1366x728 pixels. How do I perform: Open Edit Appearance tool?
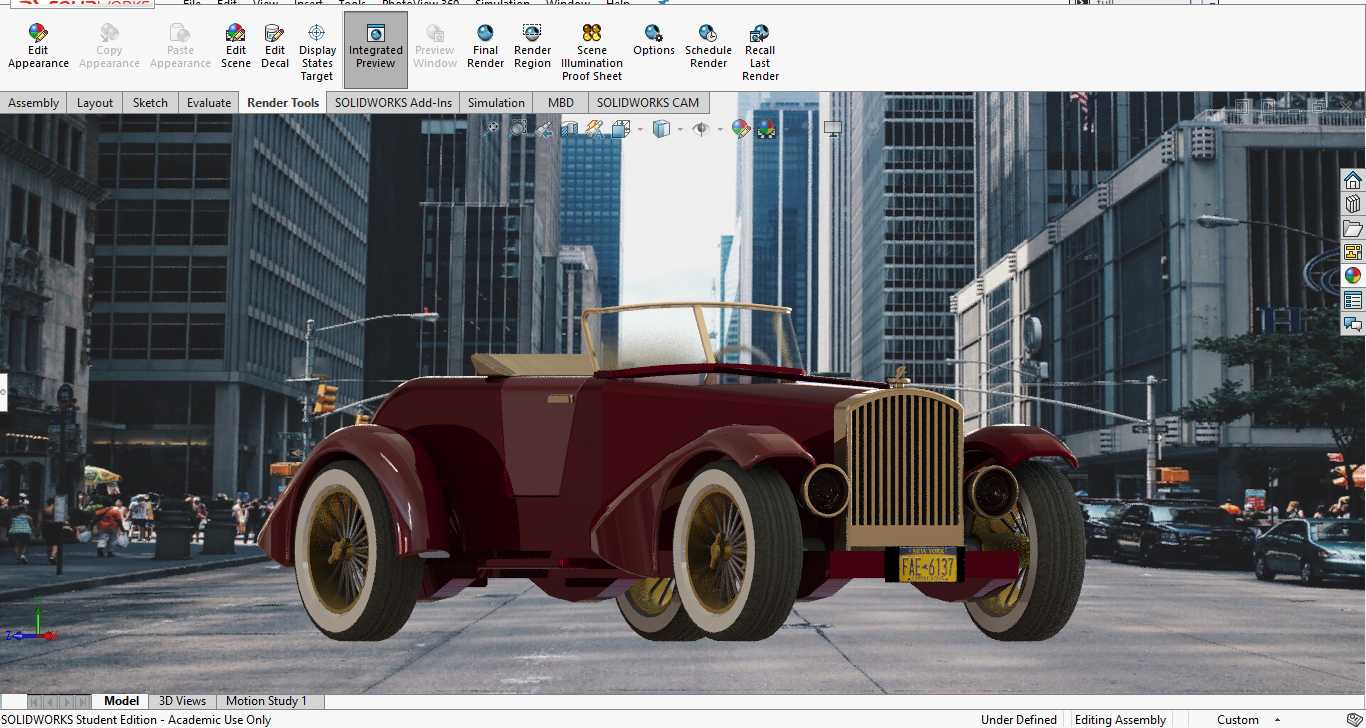click(x=38, y=47)
